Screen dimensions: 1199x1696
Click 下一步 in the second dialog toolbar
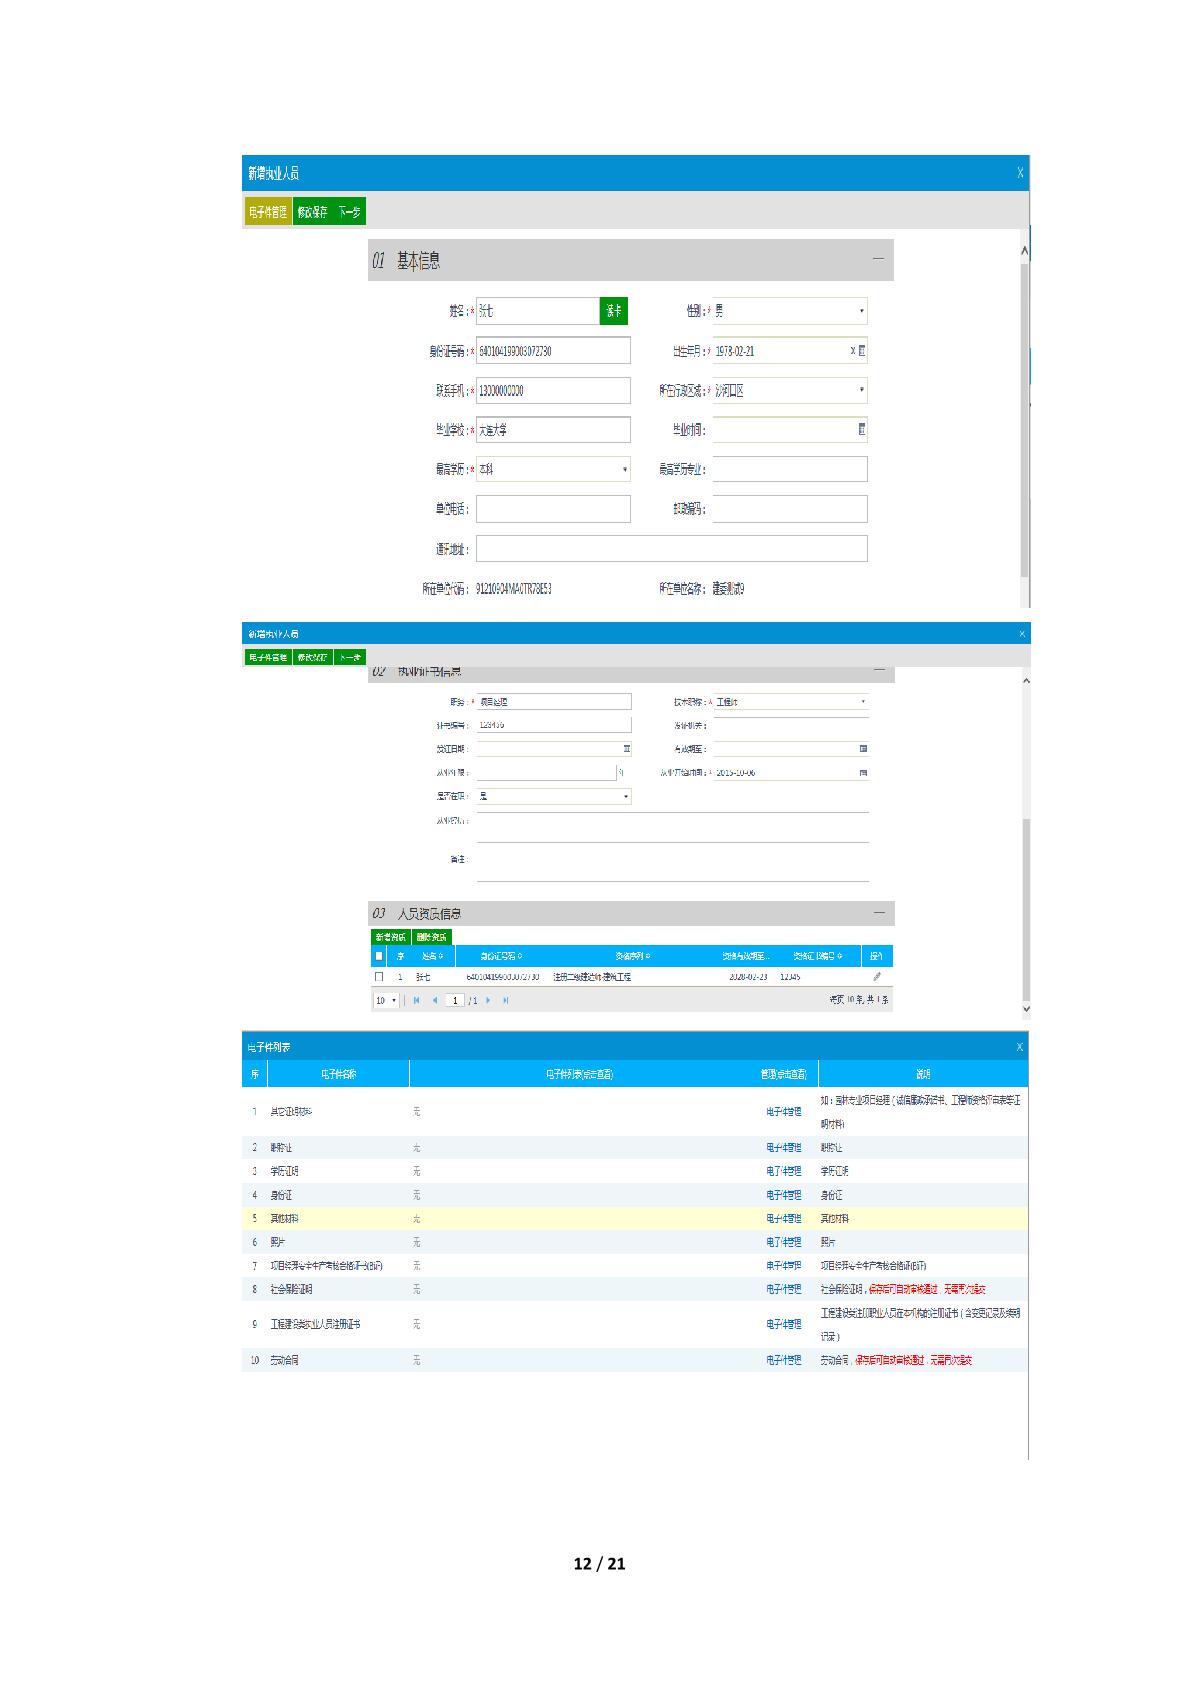349,657
